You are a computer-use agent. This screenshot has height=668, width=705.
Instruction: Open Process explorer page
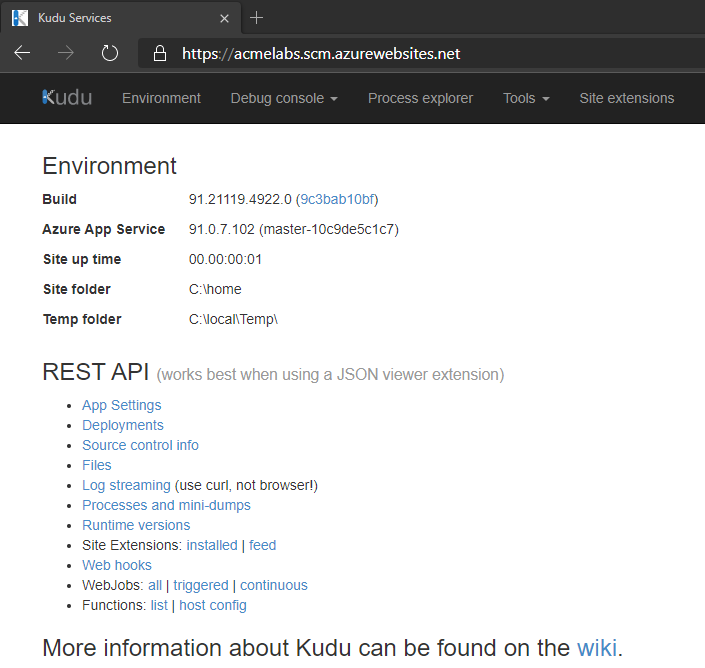[420, 98]
